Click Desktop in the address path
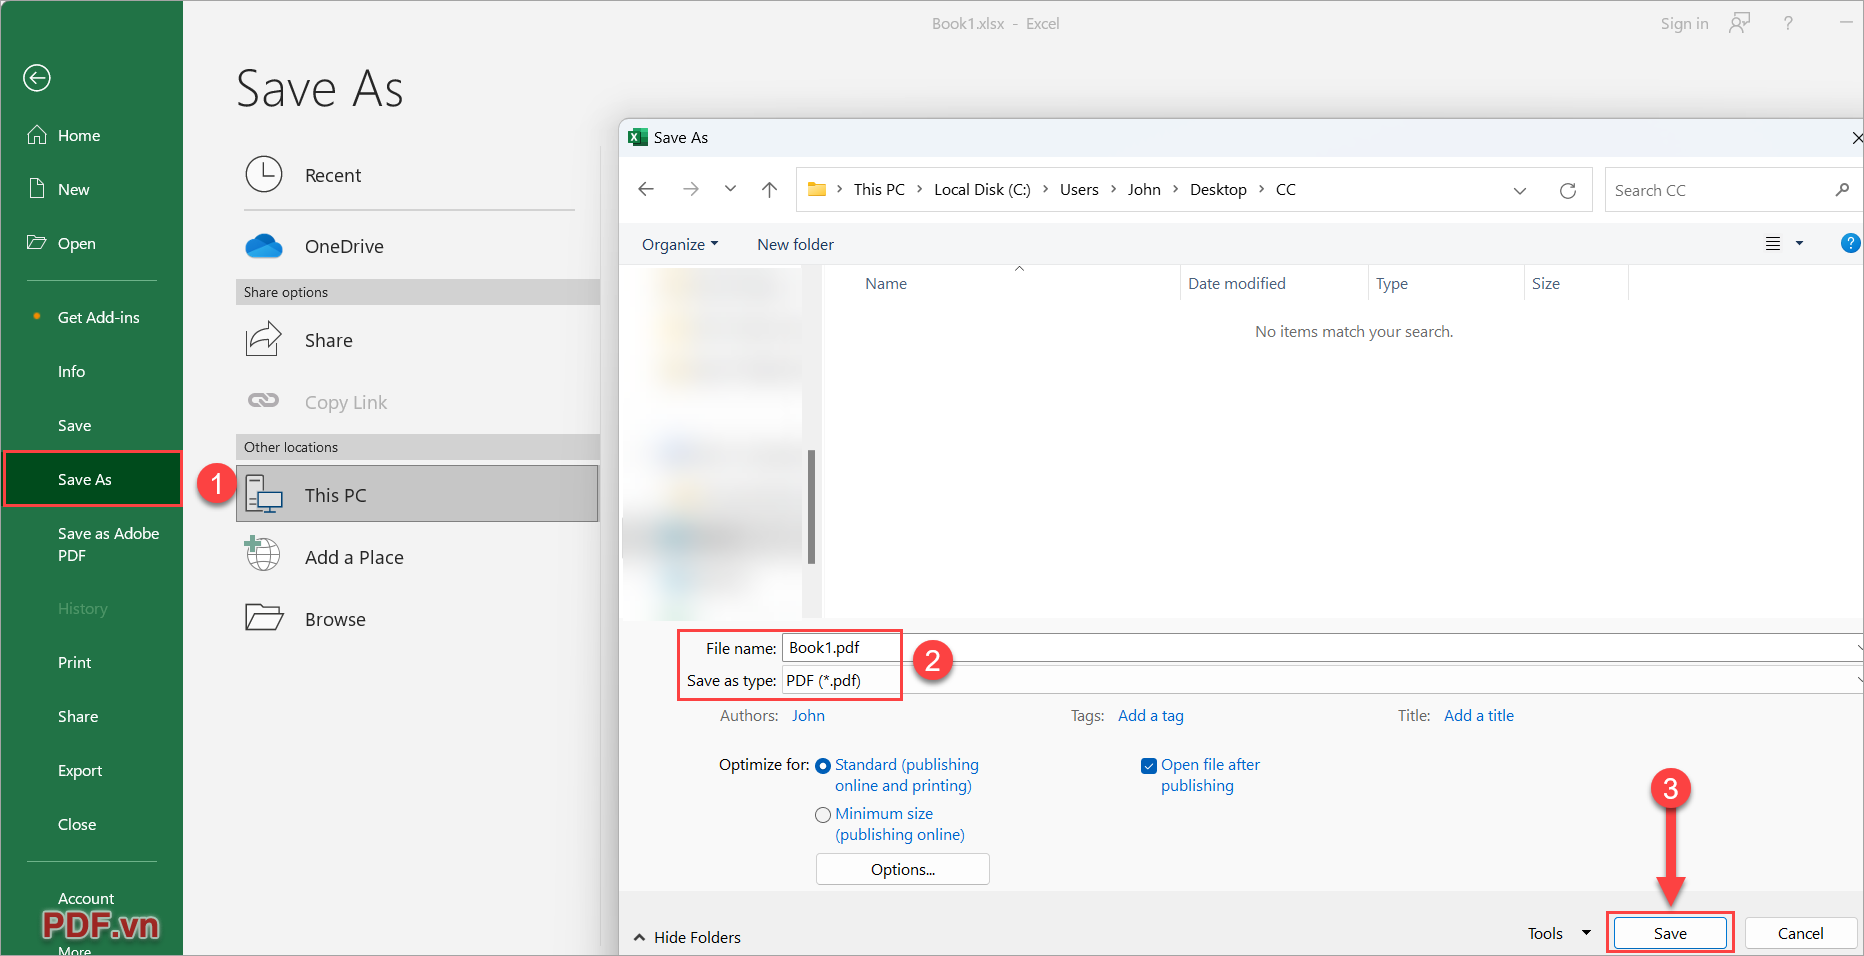Screen dimensions: 1864x956 tap(1218, 189)
